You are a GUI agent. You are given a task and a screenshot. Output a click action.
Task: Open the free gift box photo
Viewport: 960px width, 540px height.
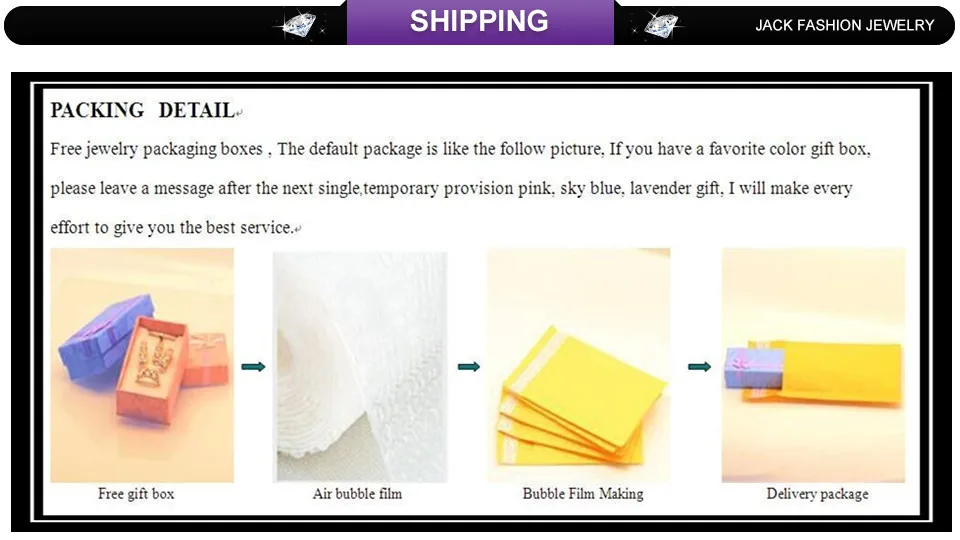tap(142, 365)
